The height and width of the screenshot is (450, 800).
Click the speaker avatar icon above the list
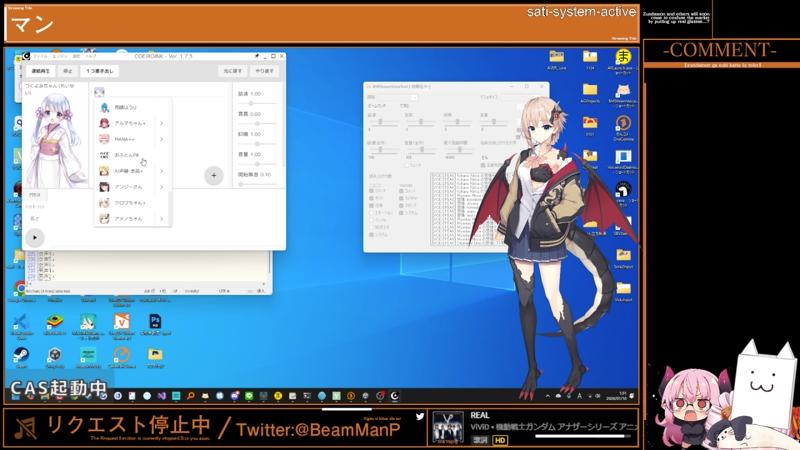point(99,92)
